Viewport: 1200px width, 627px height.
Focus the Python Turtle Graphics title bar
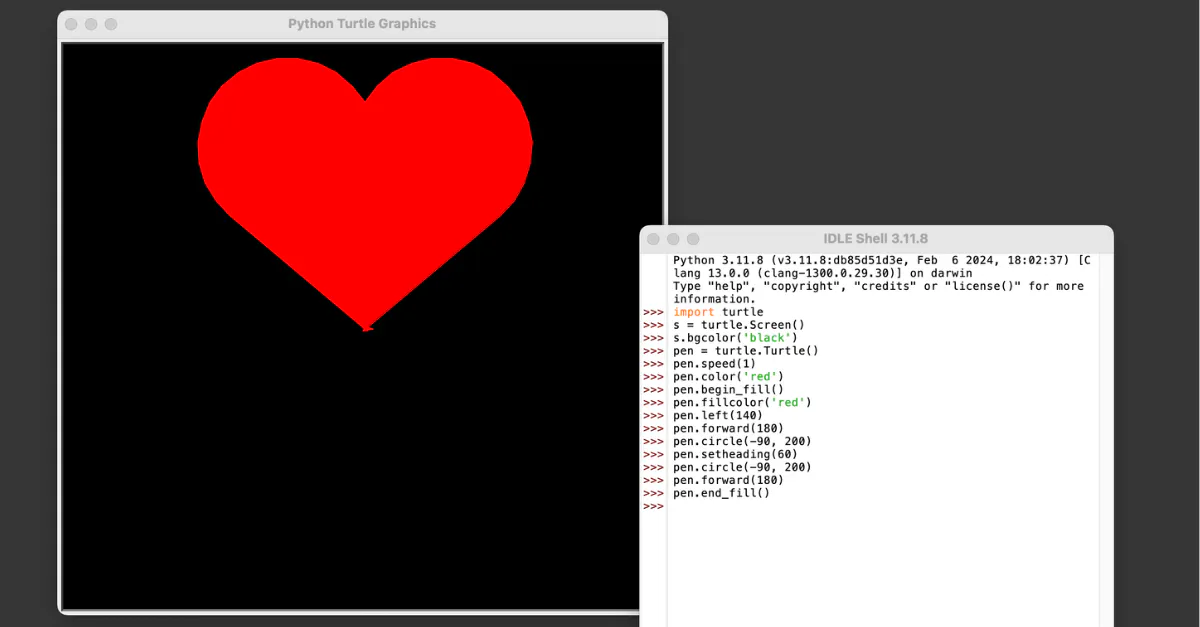(362, 24)
